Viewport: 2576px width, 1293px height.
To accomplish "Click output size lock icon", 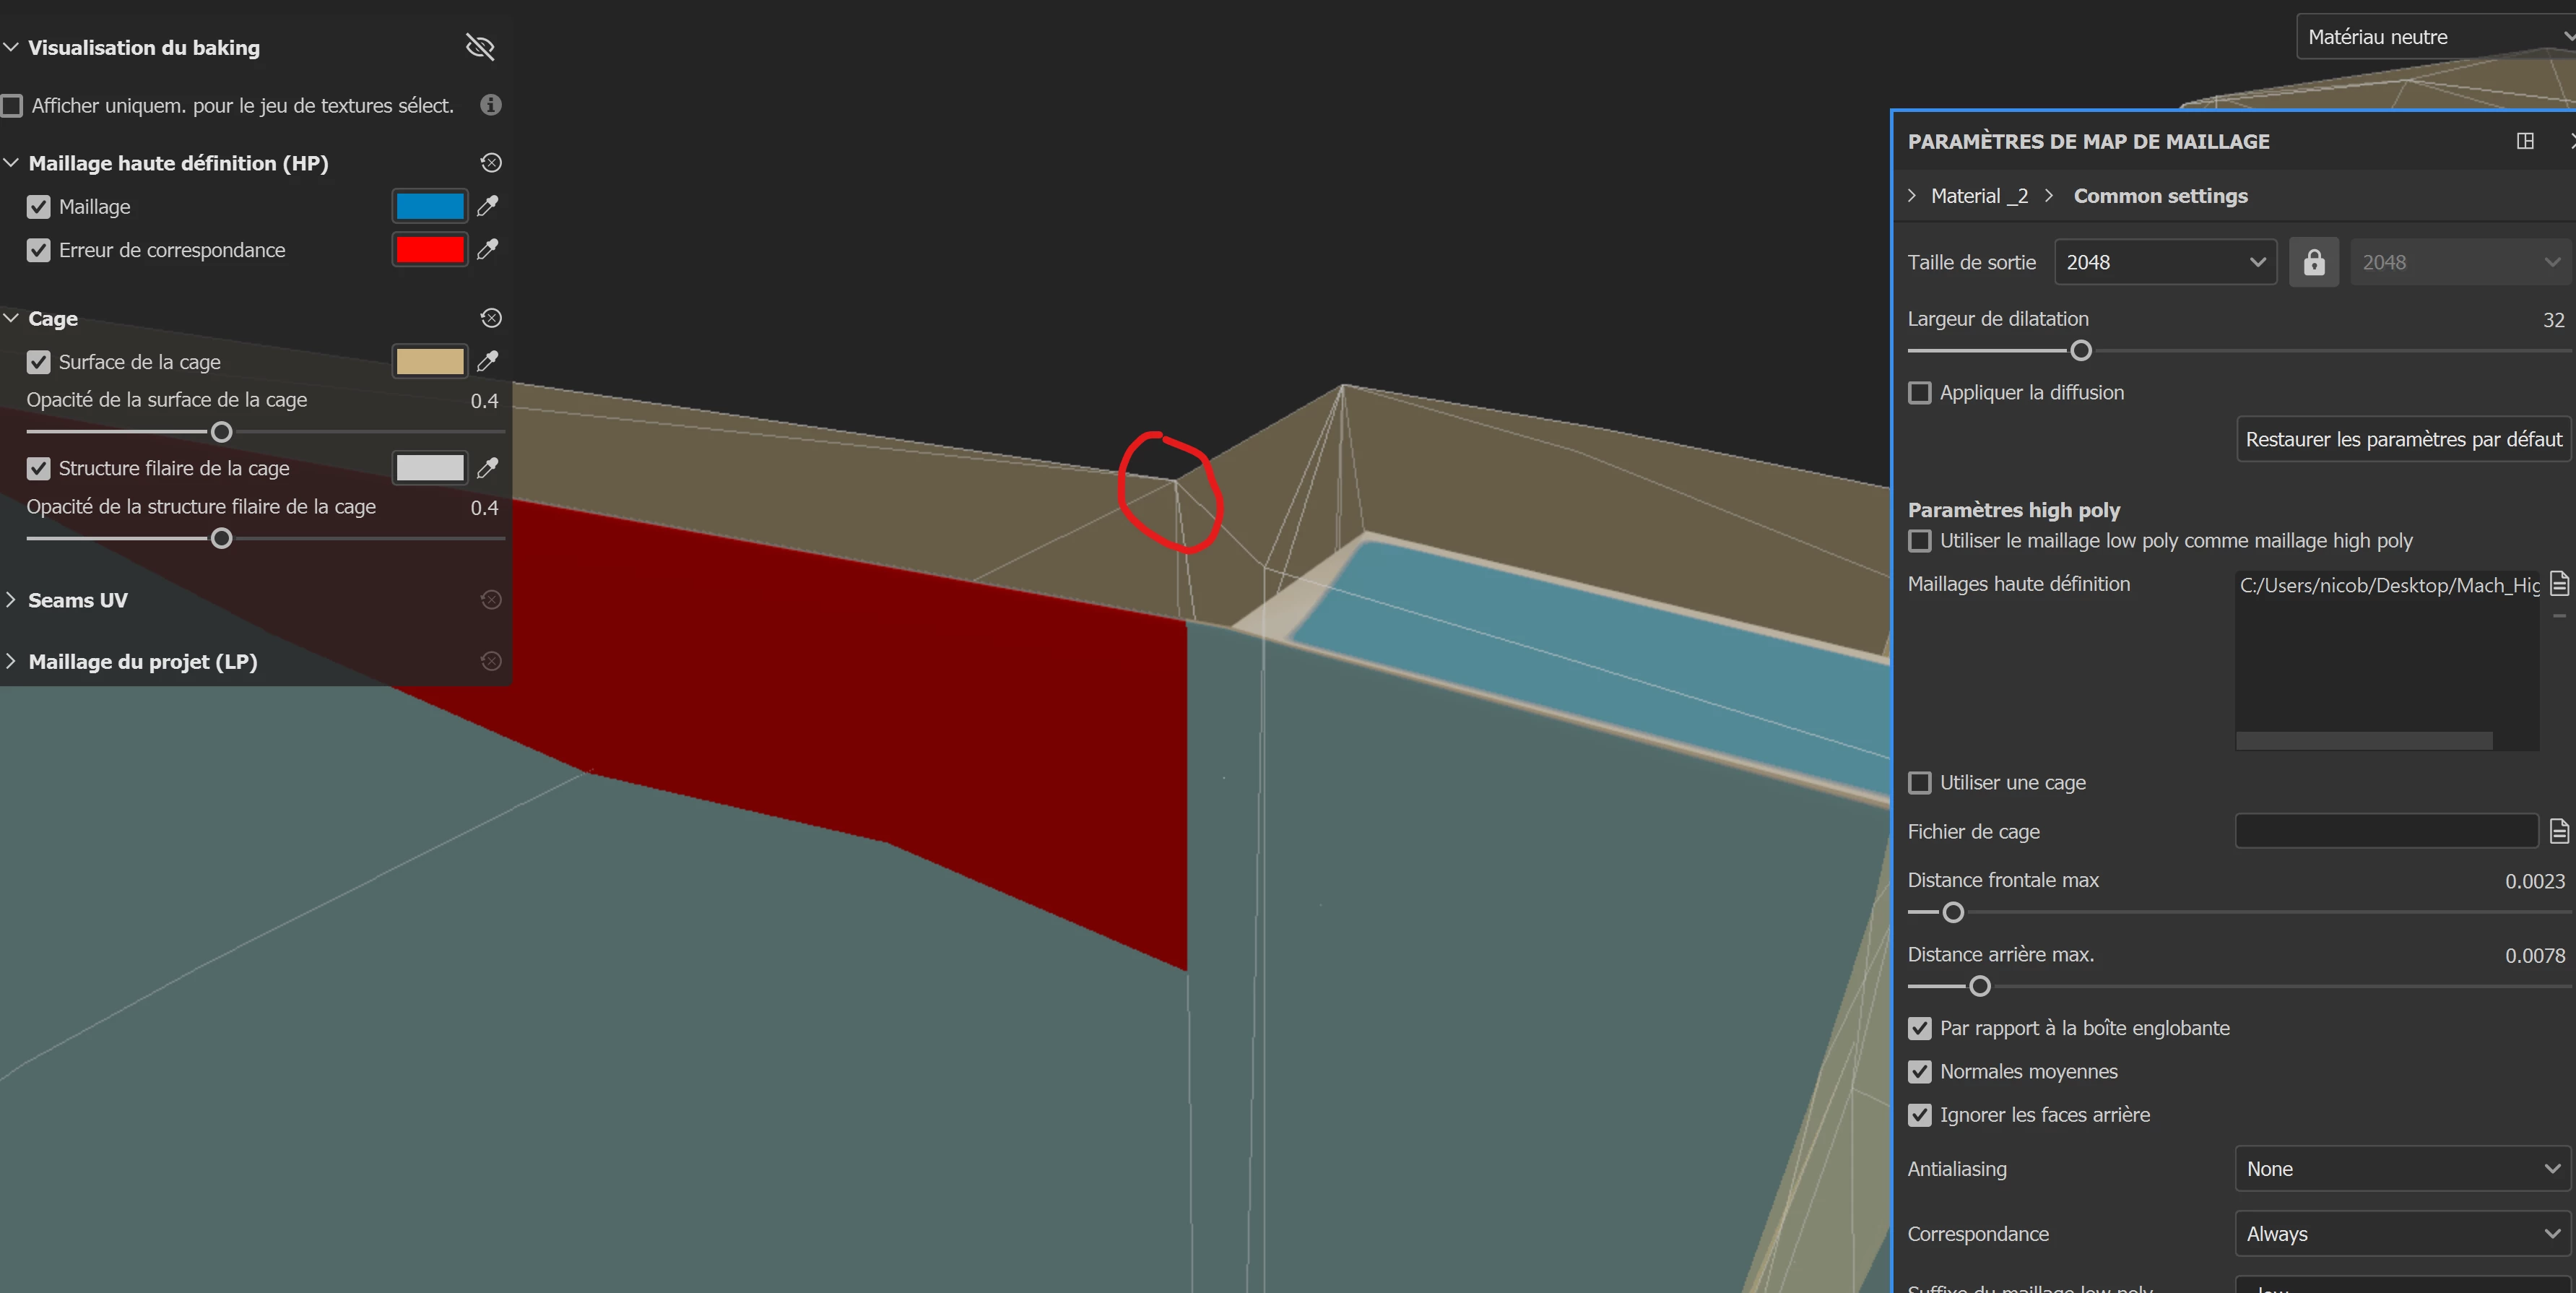I will tap(2314, 262).
